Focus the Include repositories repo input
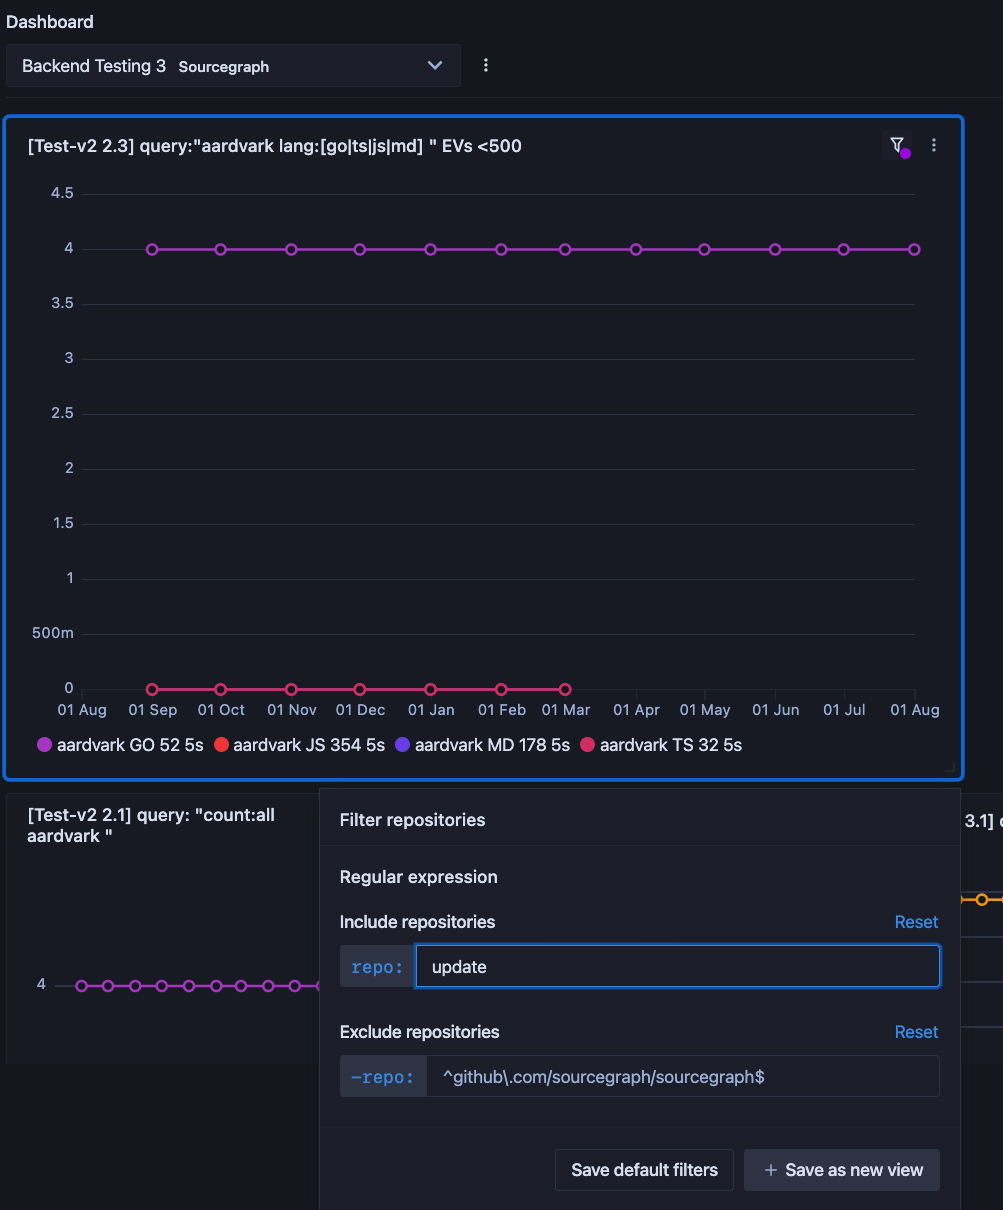 [x=678, y=967]
